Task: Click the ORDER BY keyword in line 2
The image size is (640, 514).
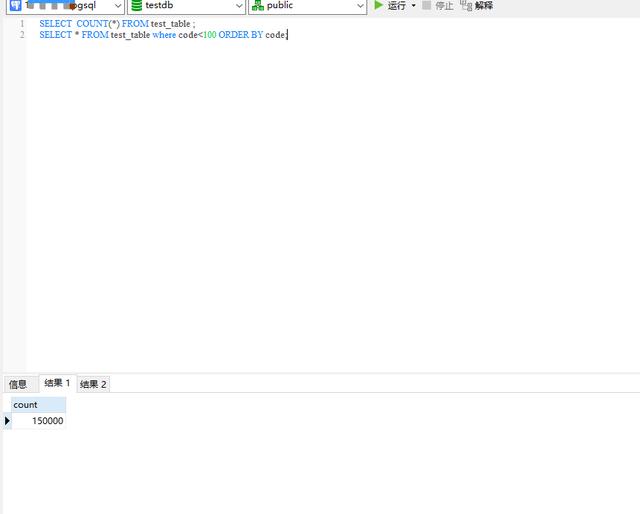Action: [241, 35]
